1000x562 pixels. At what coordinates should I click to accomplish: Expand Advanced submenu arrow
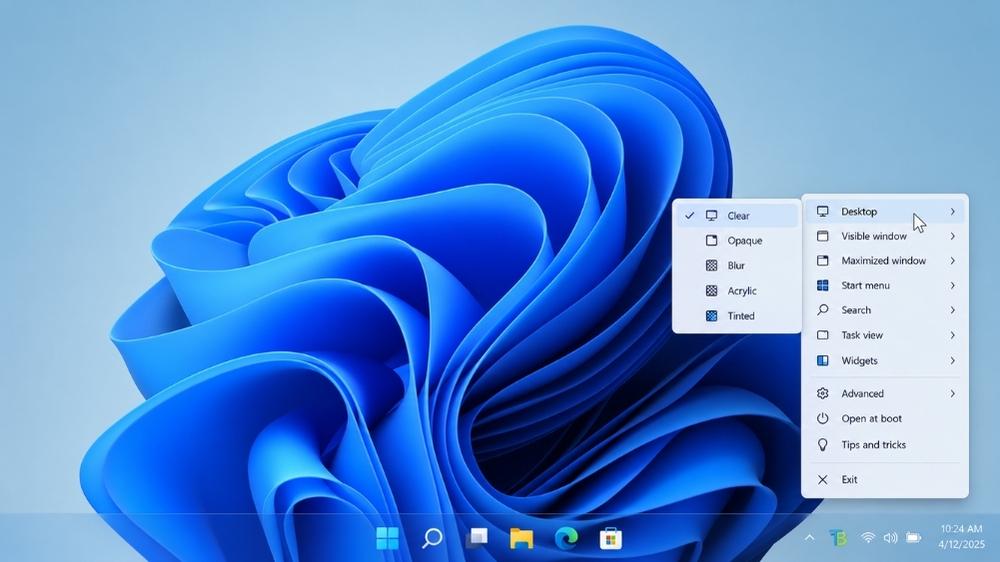[x=952, y=394]
